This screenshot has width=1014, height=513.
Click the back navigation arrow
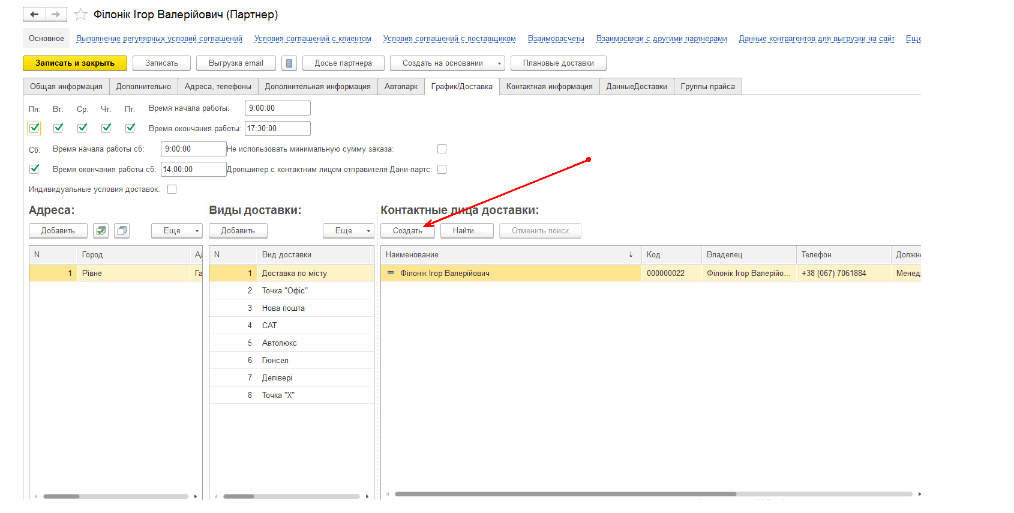click(35, 15)
